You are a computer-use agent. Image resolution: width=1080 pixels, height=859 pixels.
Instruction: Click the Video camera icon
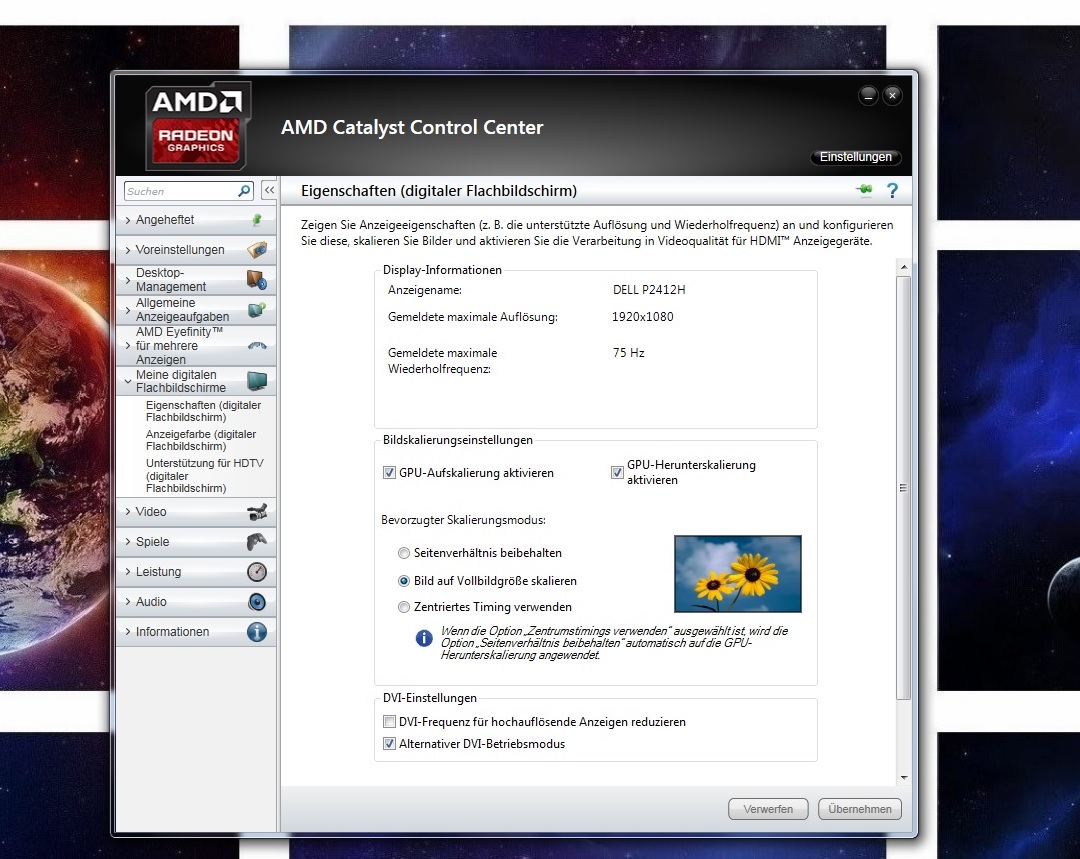click(x=257, y=512)
